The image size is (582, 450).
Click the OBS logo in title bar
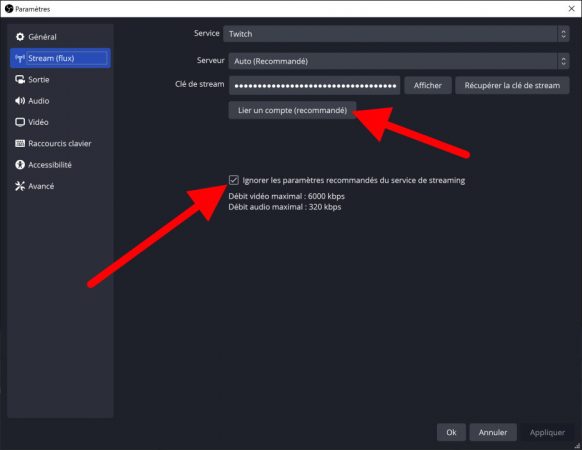click(9, 9)
